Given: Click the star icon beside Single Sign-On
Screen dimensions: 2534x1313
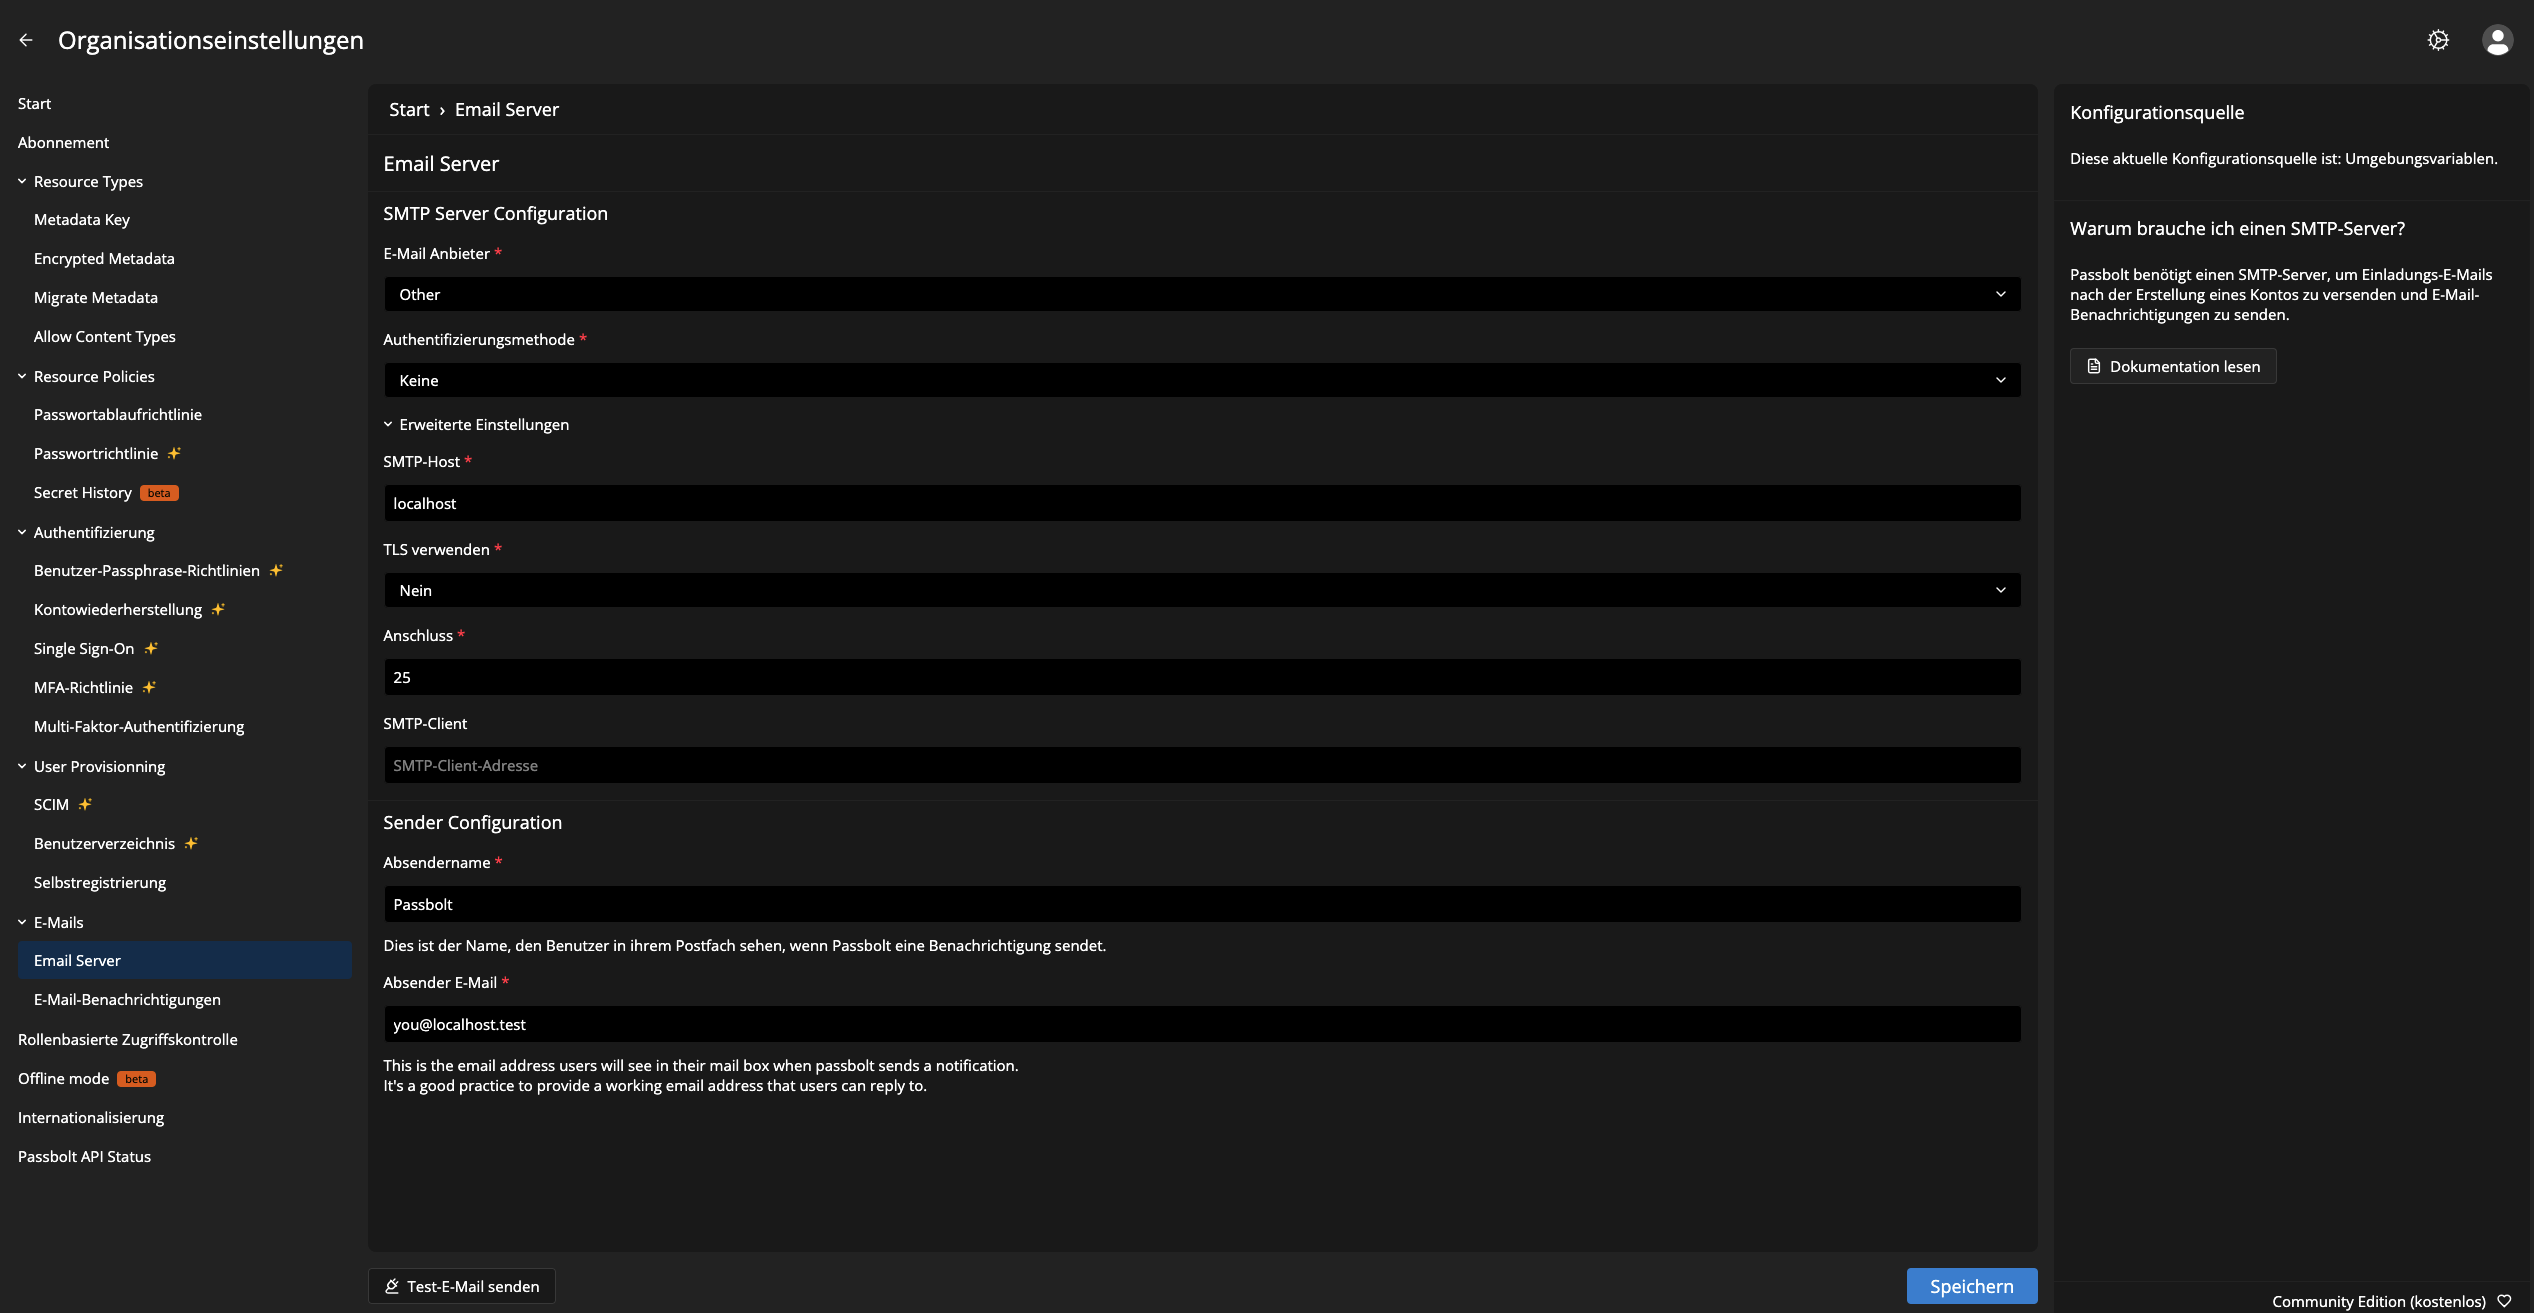Looking at the screenshot, I should 151,648.
